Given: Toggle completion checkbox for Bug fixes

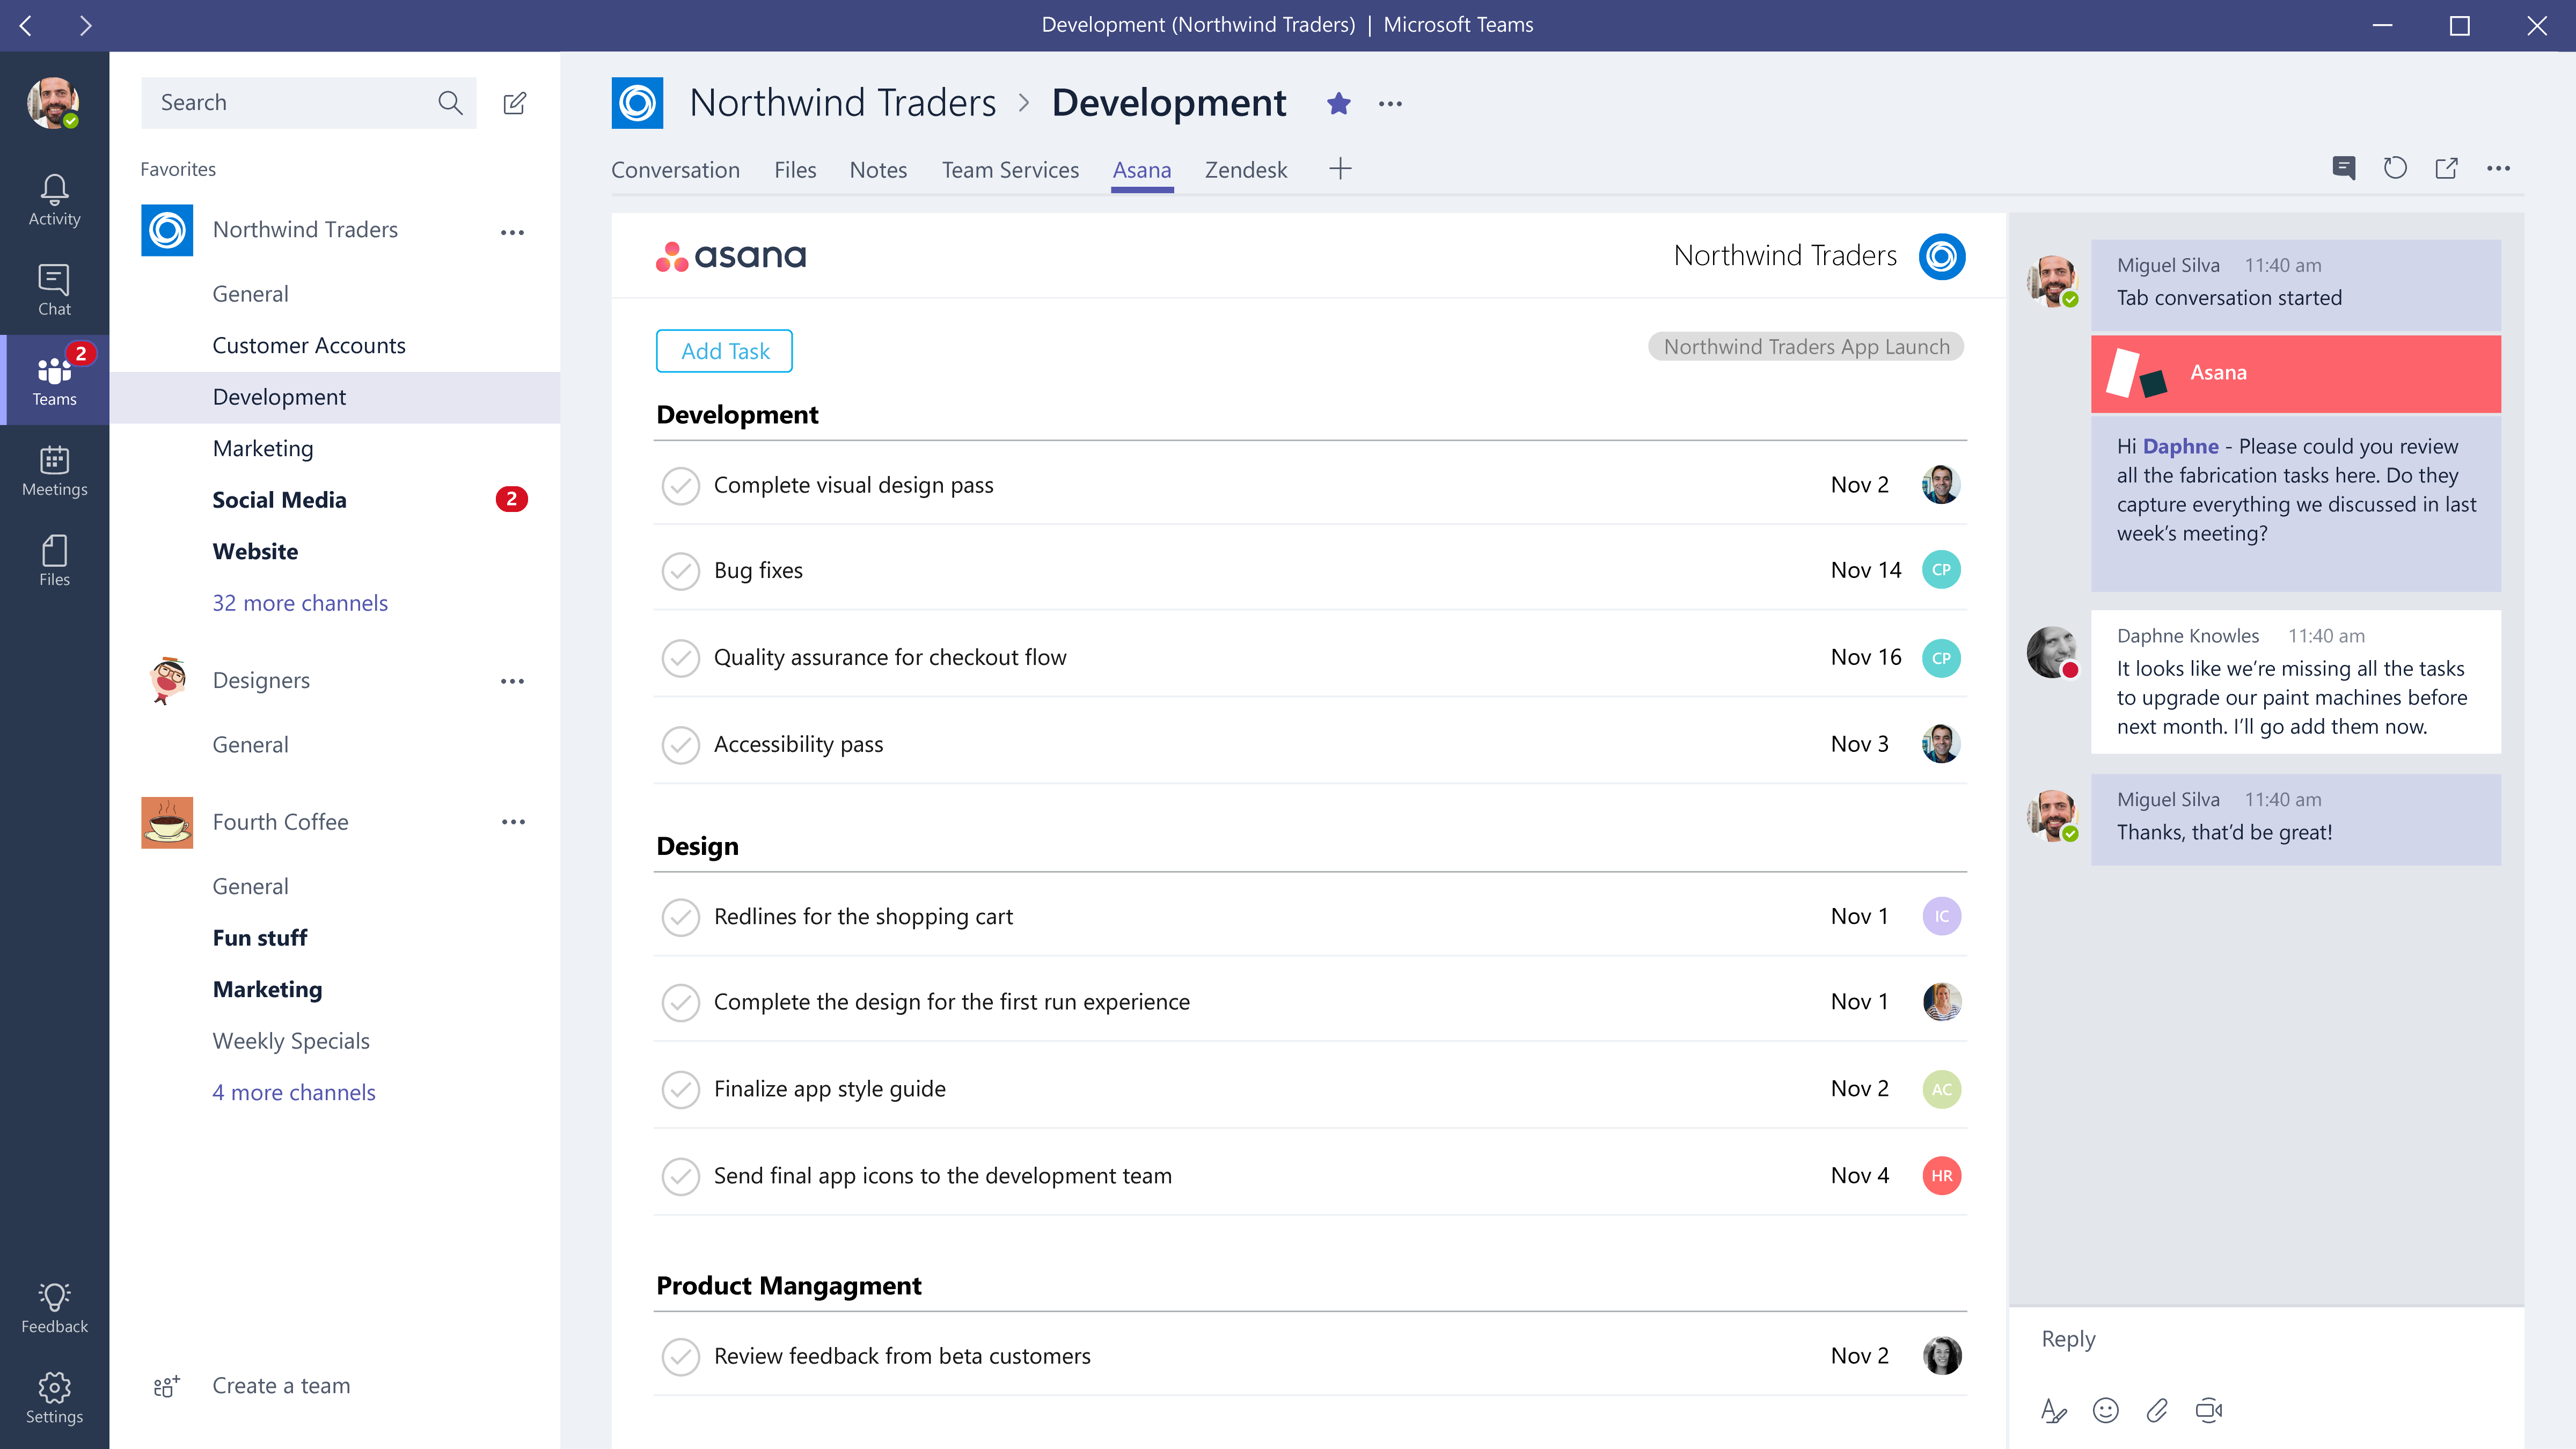Looking at the screenshot, I should pos(681,570).
